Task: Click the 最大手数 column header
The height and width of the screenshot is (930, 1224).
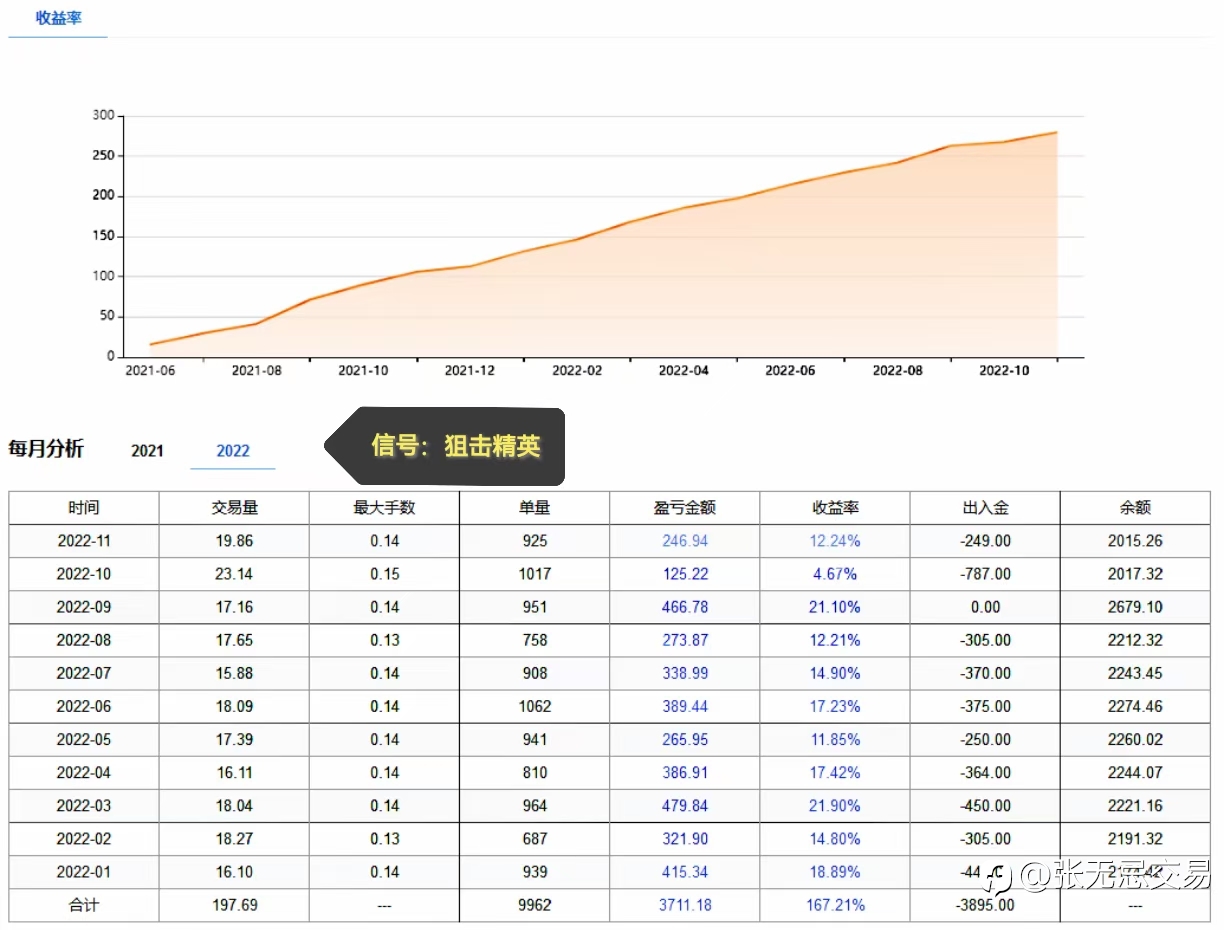Action: tap(384, 508)
